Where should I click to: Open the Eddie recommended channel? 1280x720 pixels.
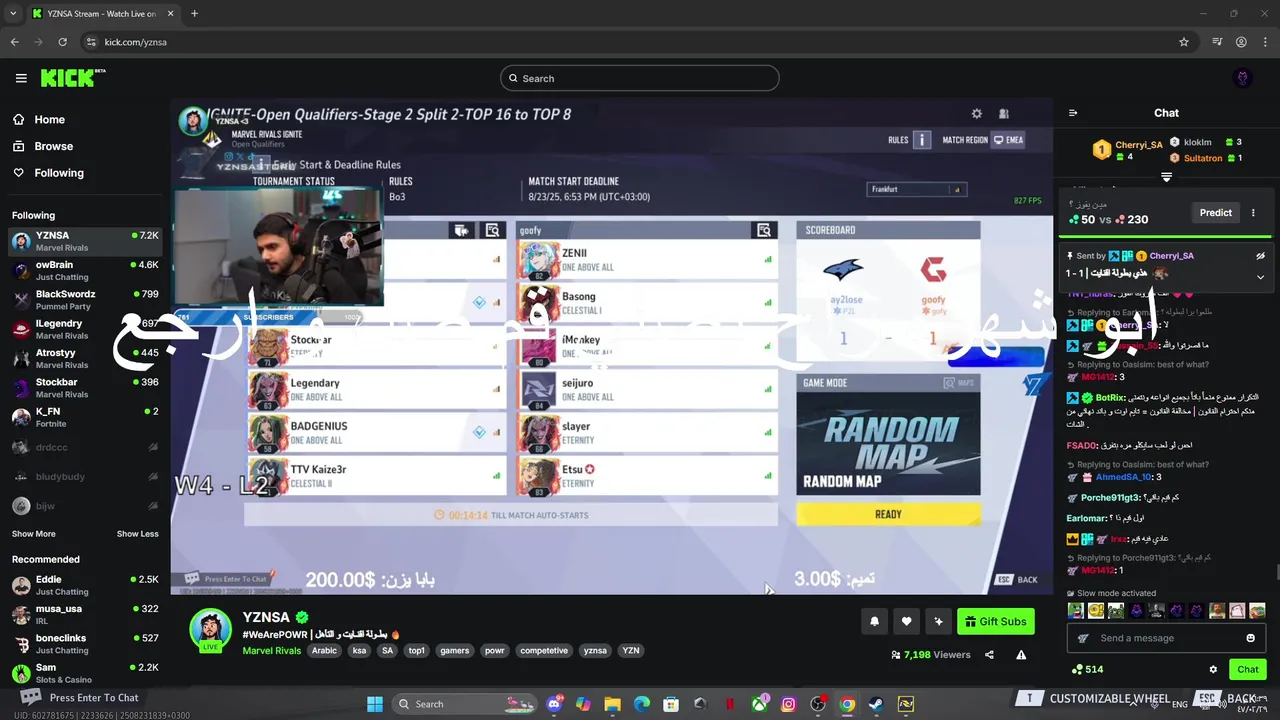pos(85,585)
